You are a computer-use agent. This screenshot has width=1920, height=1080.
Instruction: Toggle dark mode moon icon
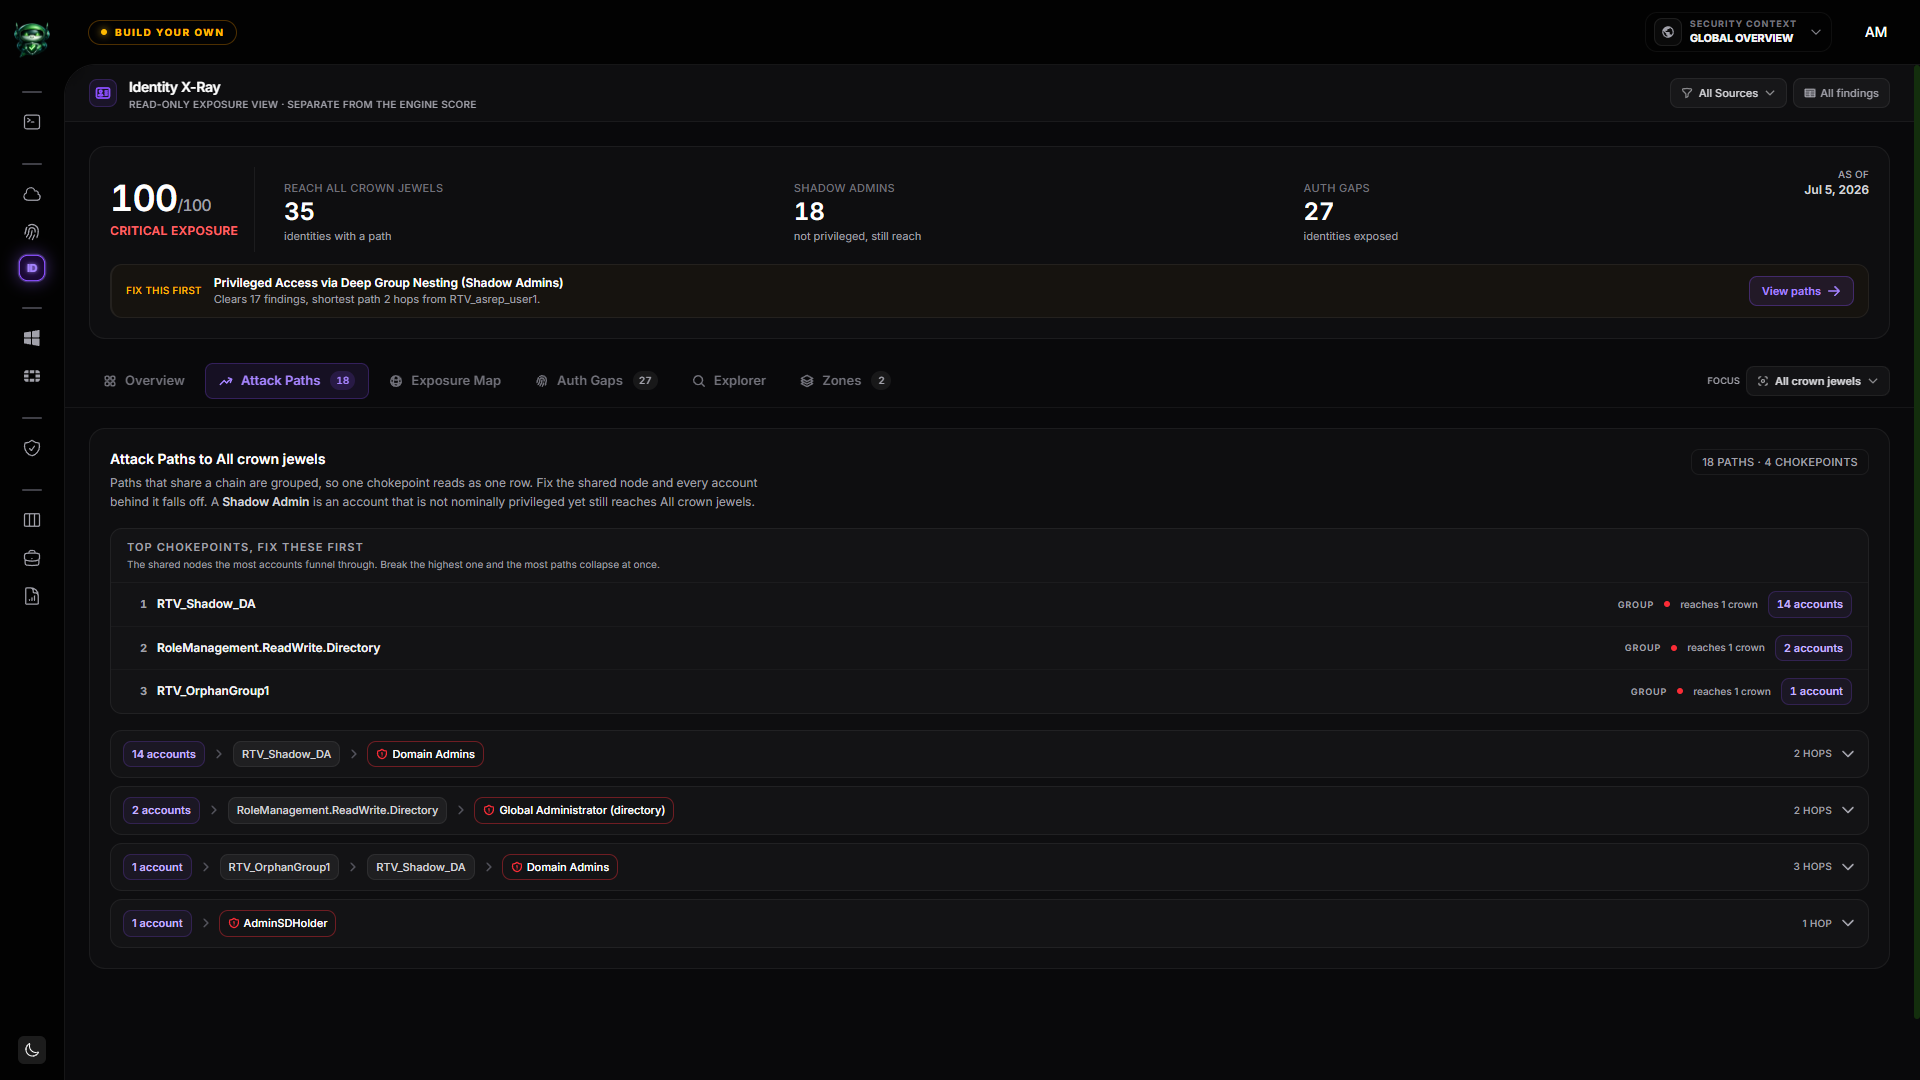coord(32,1050)
